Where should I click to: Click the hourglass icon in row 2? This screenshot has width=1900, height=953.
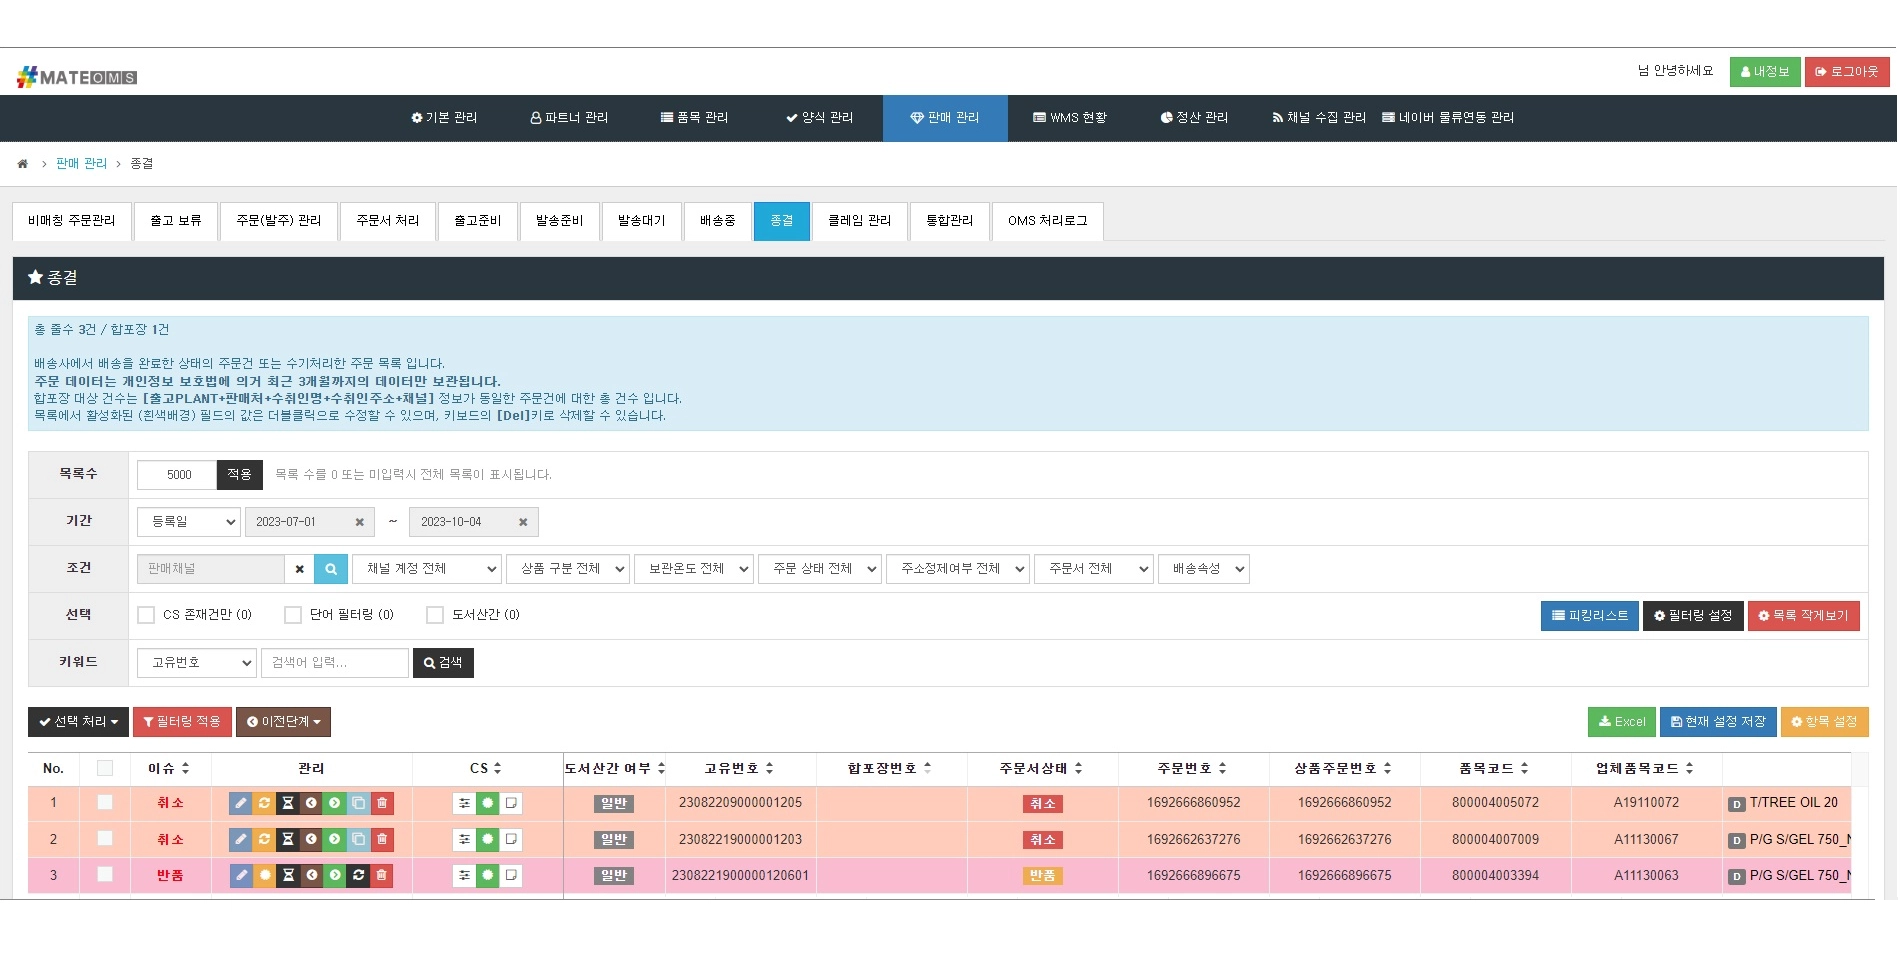(x=288, y=839)
